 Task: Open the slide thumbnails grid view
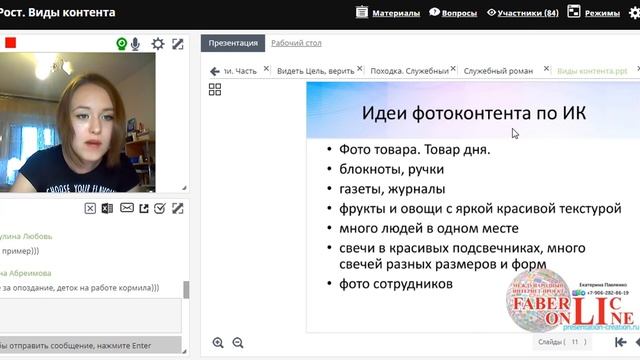coord(215,89)
